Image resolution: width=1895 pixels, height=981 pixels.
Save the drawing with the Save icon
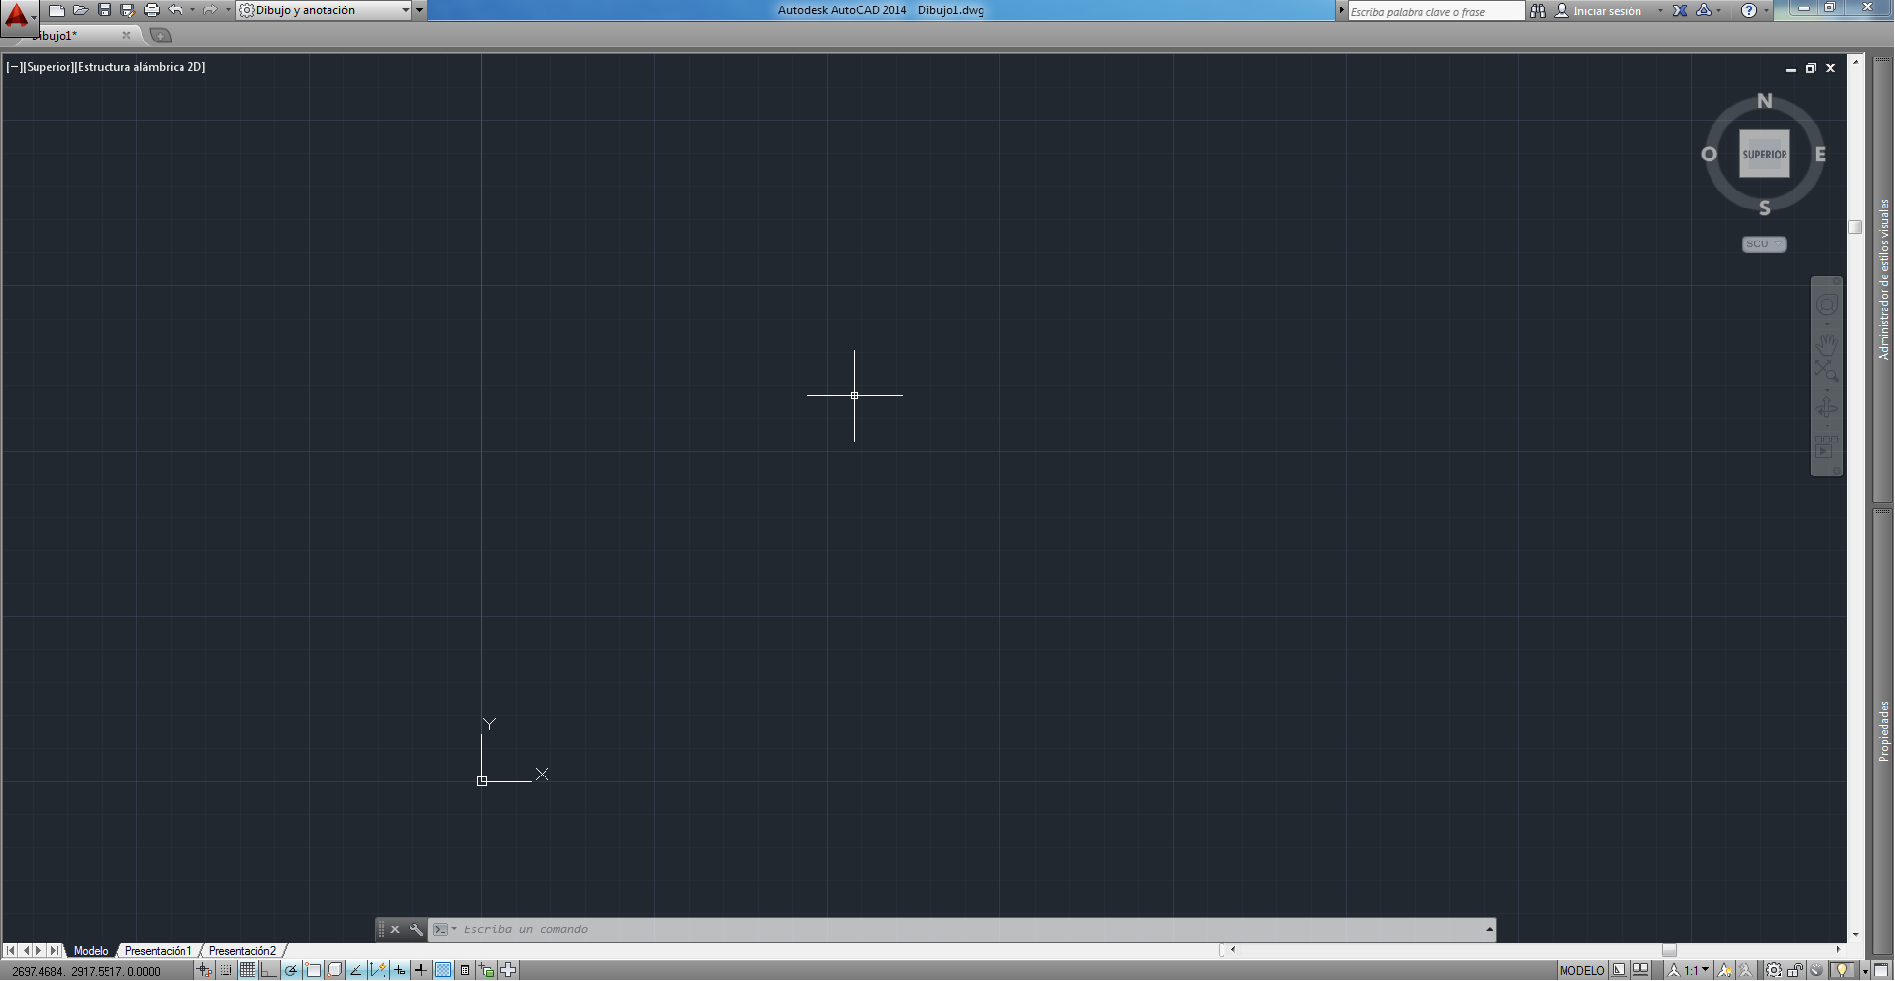tap(104, 10)
